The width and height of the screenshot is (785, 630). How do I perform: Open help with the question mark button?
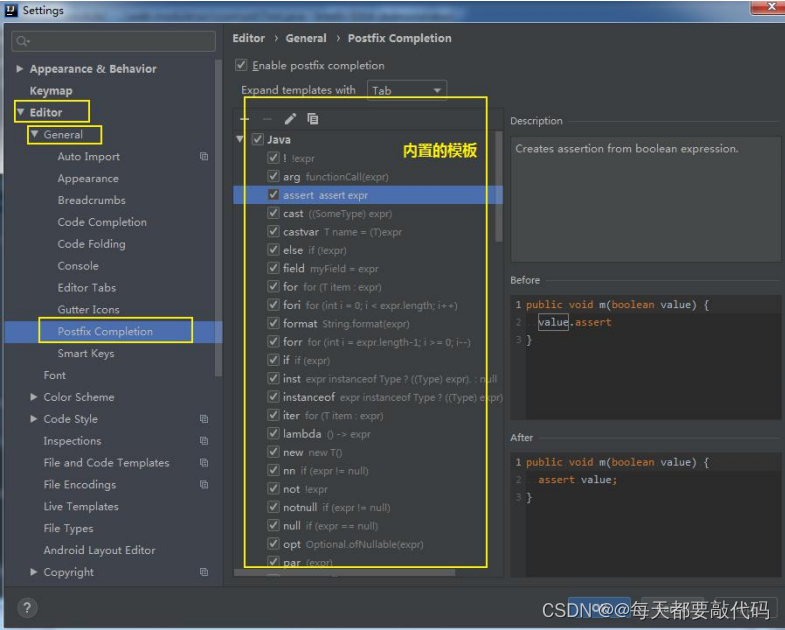click(27, 608)
